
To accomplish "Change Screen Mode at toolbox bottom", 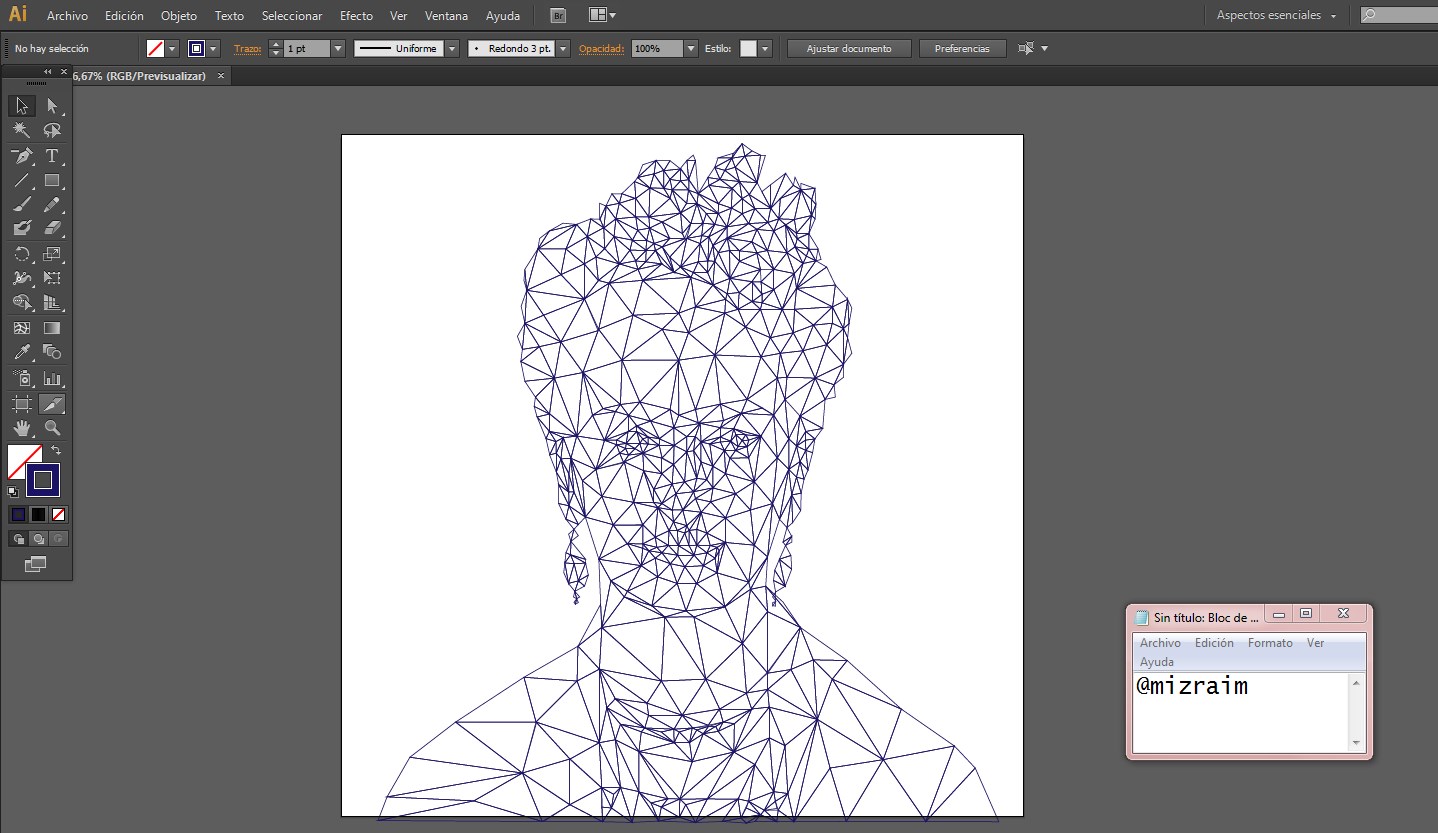I will [x=35, y=564].
